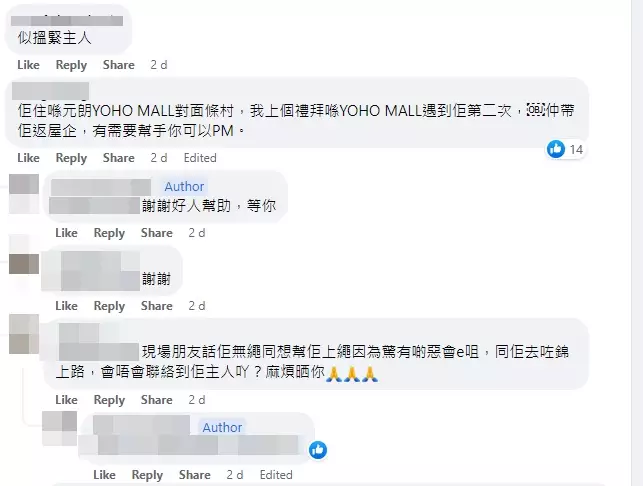
Task: Reply to the 似搵緊主人 comment
Action: [x=71, y=65]
